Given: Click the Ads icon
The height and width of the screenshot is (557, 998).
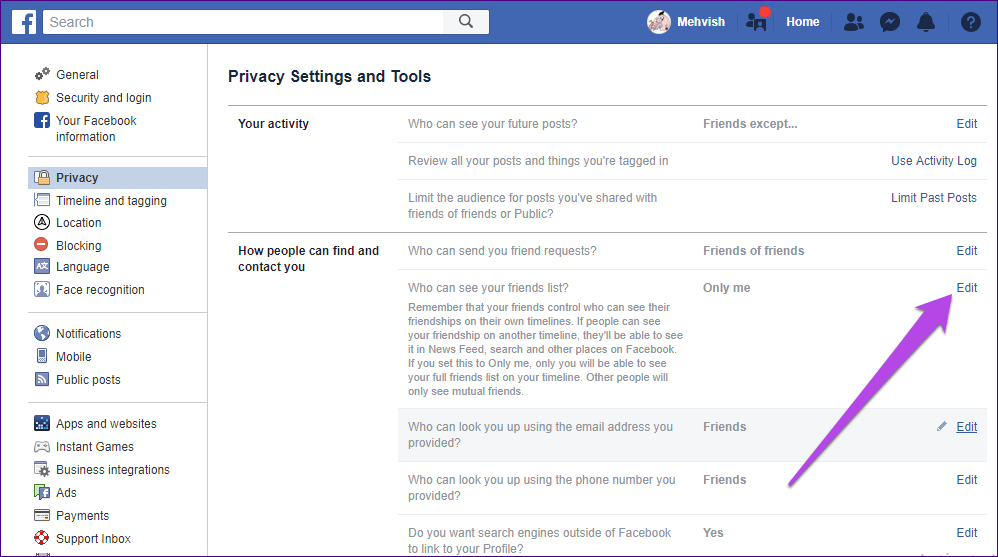Looking at the screenshot, I should pos(42,492).
